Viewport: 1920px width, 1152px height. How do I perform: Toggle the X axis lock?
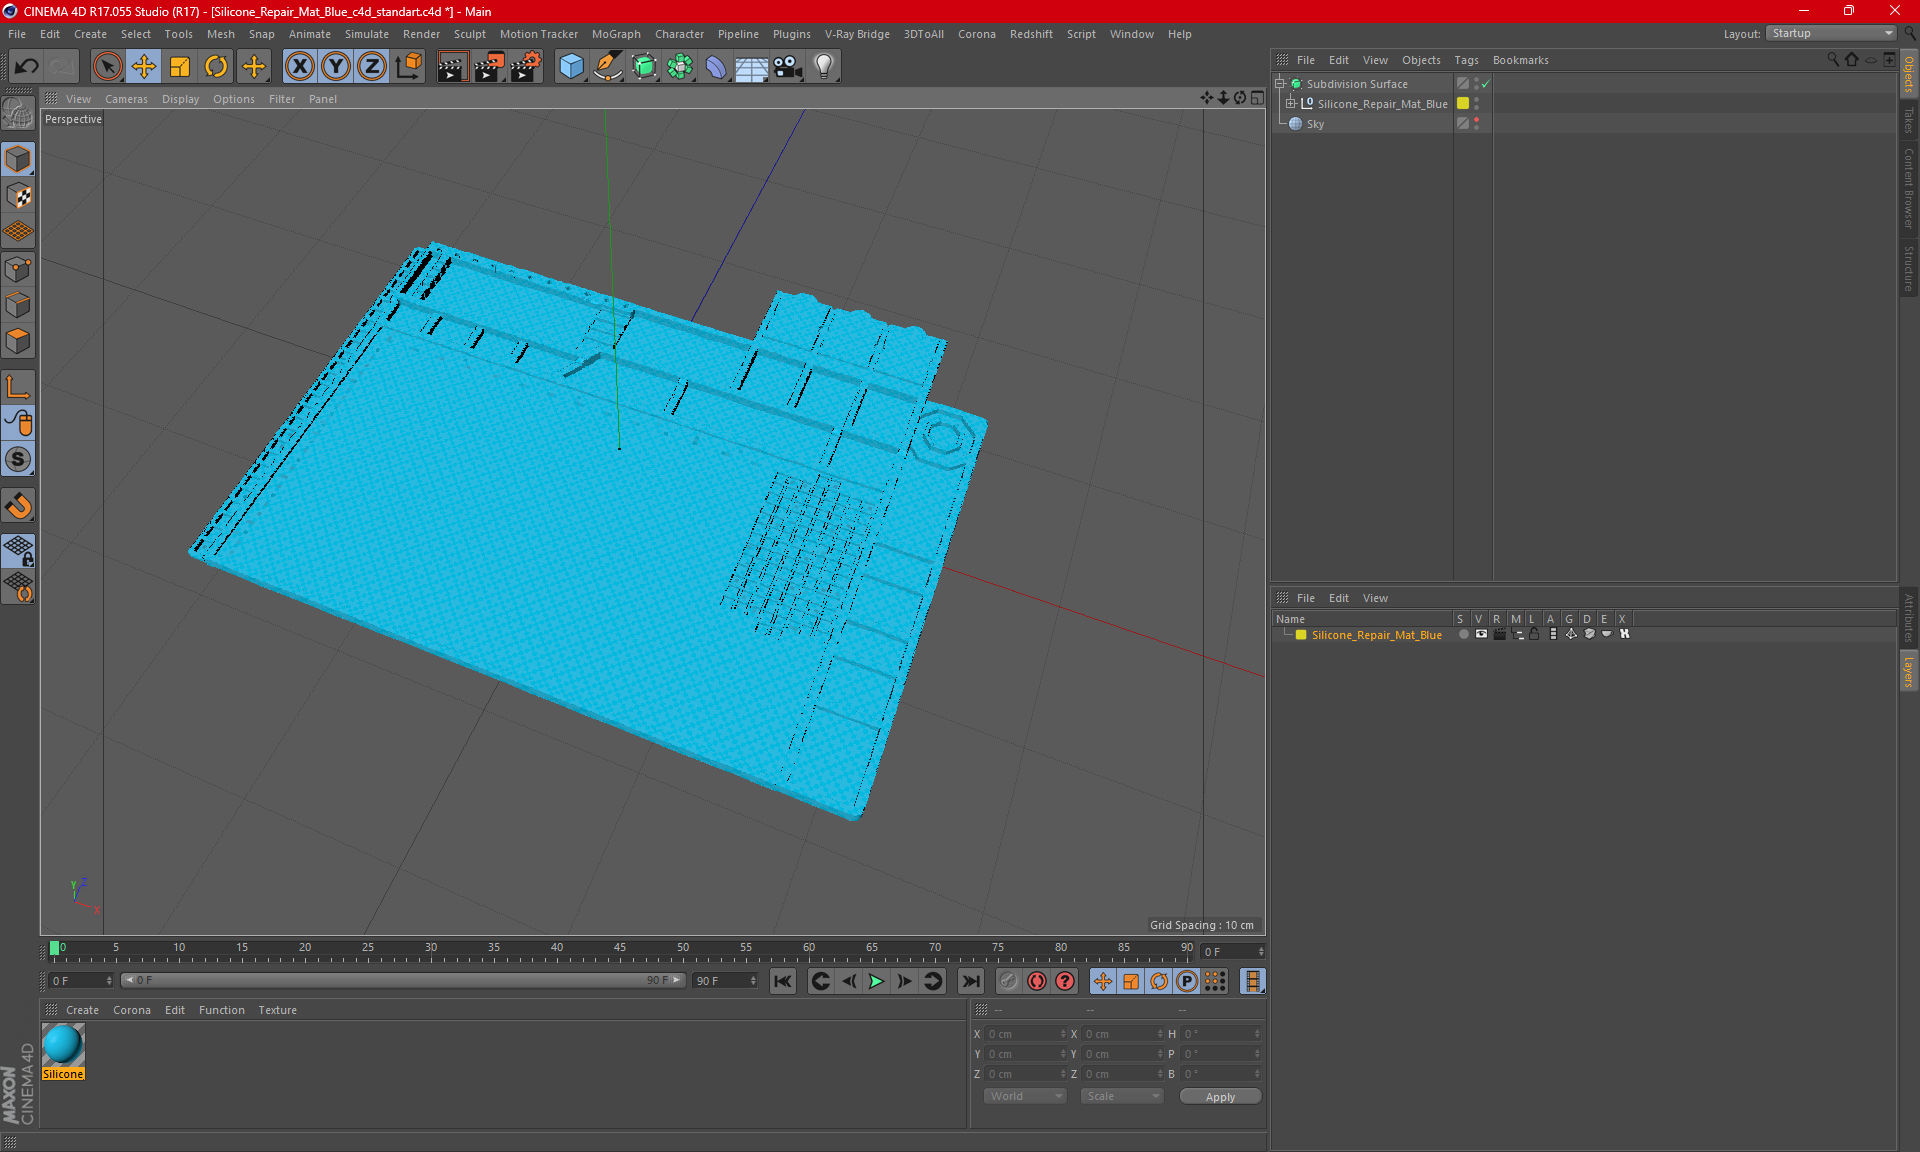click(x=299, y=67)
